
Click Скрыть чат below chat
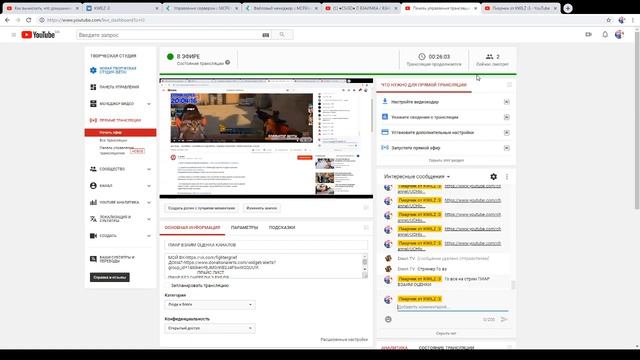[446, 333]
